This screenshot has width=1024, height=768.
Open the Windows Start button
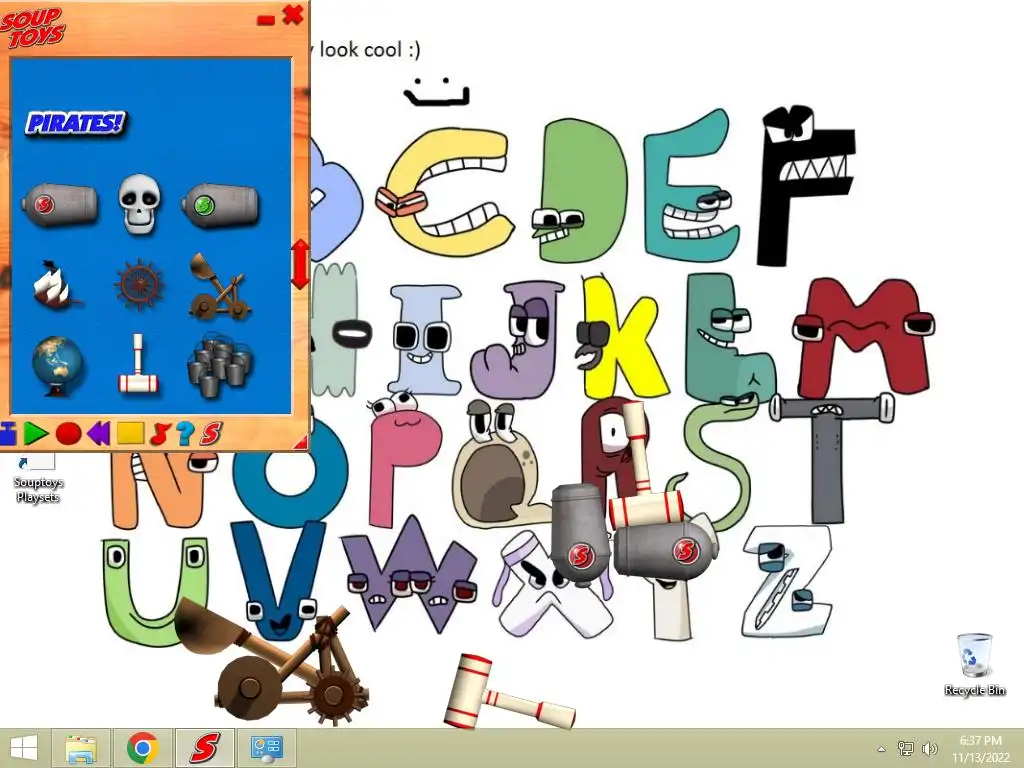24,748
